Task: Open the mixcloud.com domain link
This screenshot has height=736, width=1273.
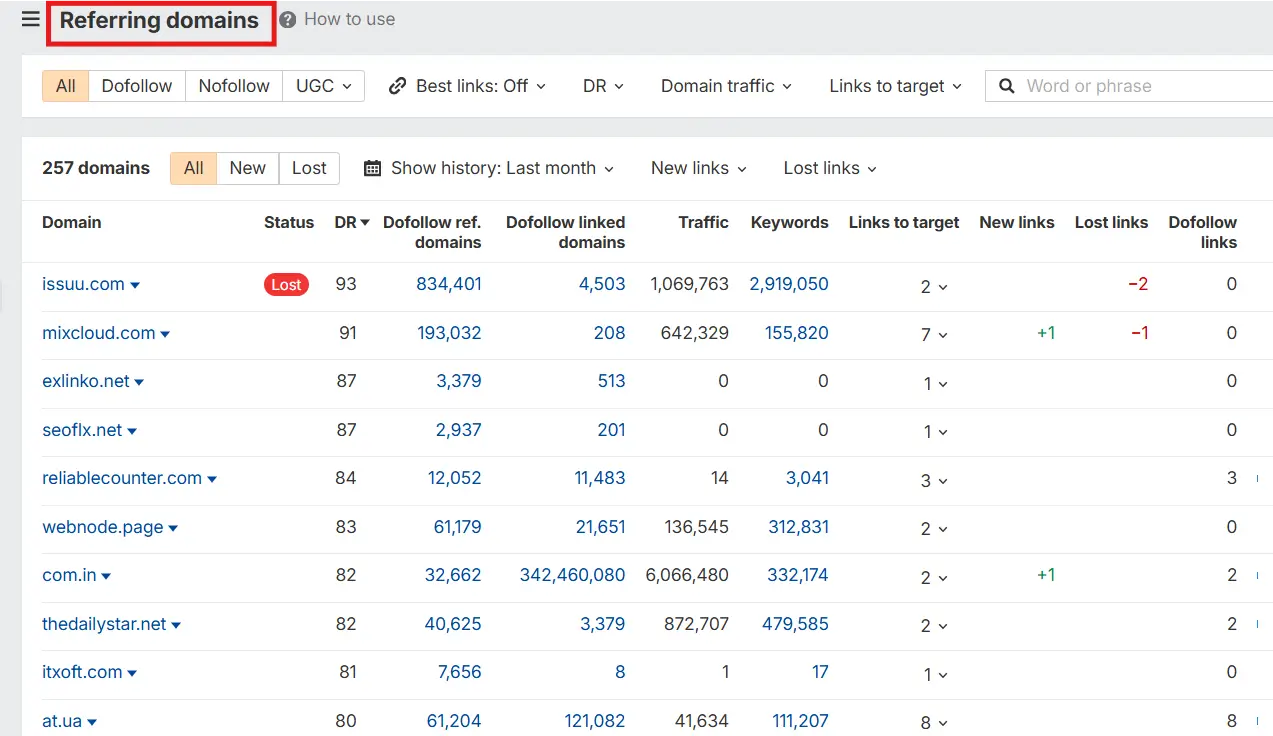Action: pyautogui.click(x=99, y=333)
